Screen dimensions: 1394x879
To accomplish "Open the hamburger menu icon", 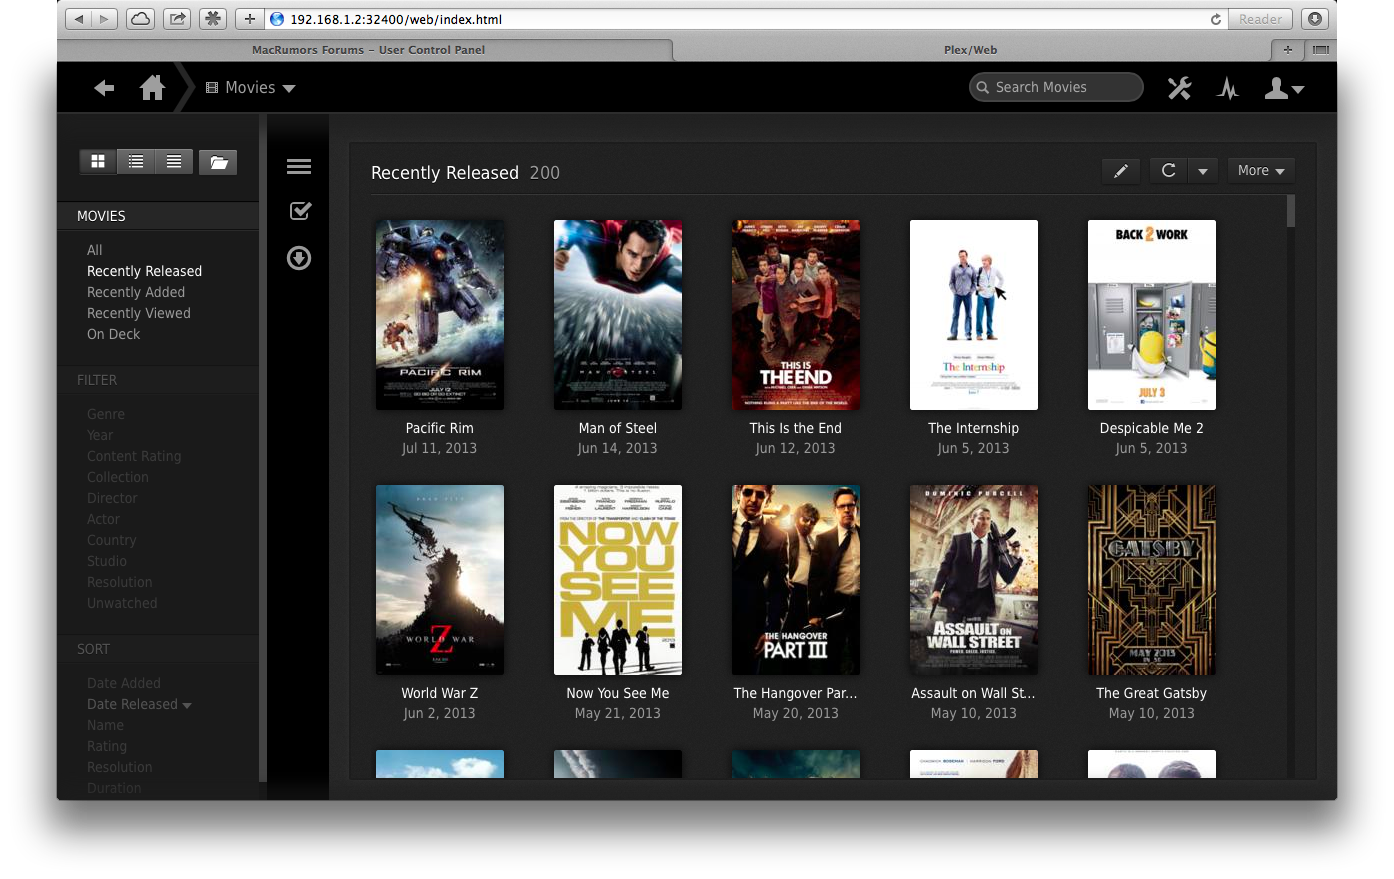I will coord(299,167).
